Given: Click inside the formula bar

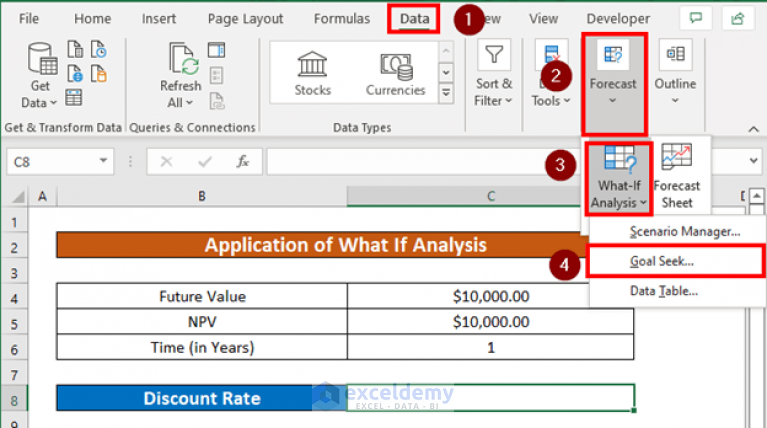Looking at the screenshot, I should [421, 161].
